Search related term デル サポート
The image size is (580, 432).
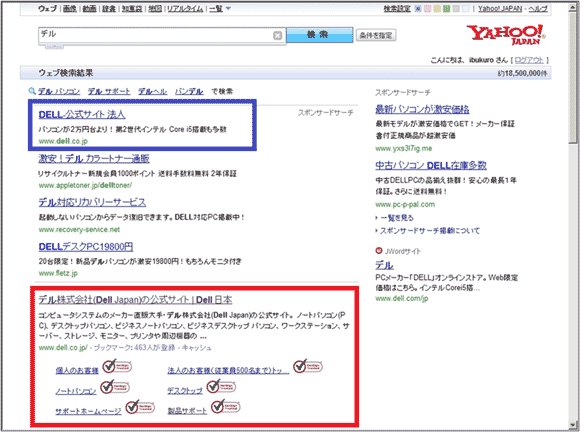tap(109, 91)
